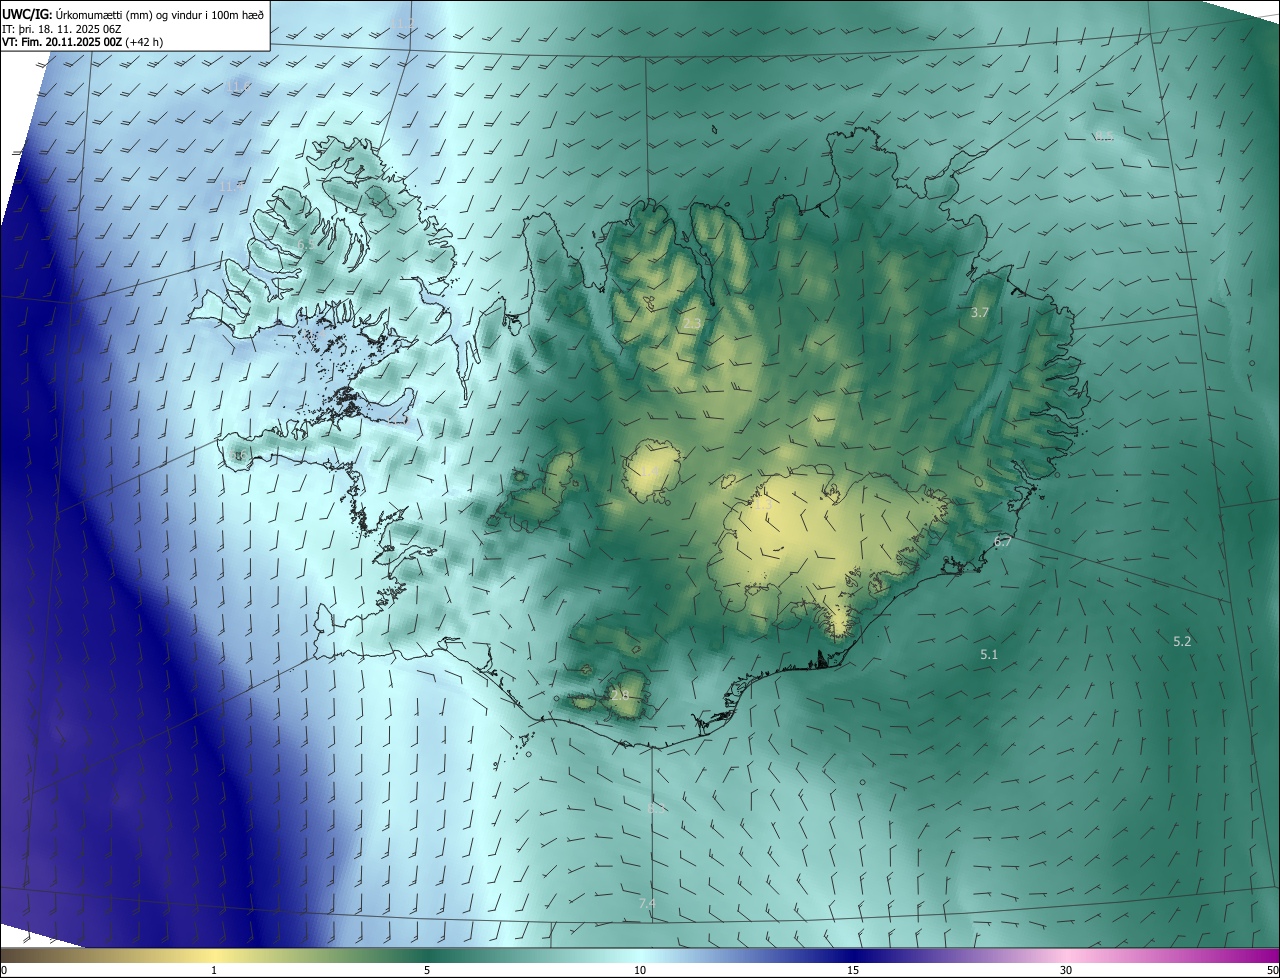
Task: Click the brown start of the colour scale
Action: (x=12, y=955)
